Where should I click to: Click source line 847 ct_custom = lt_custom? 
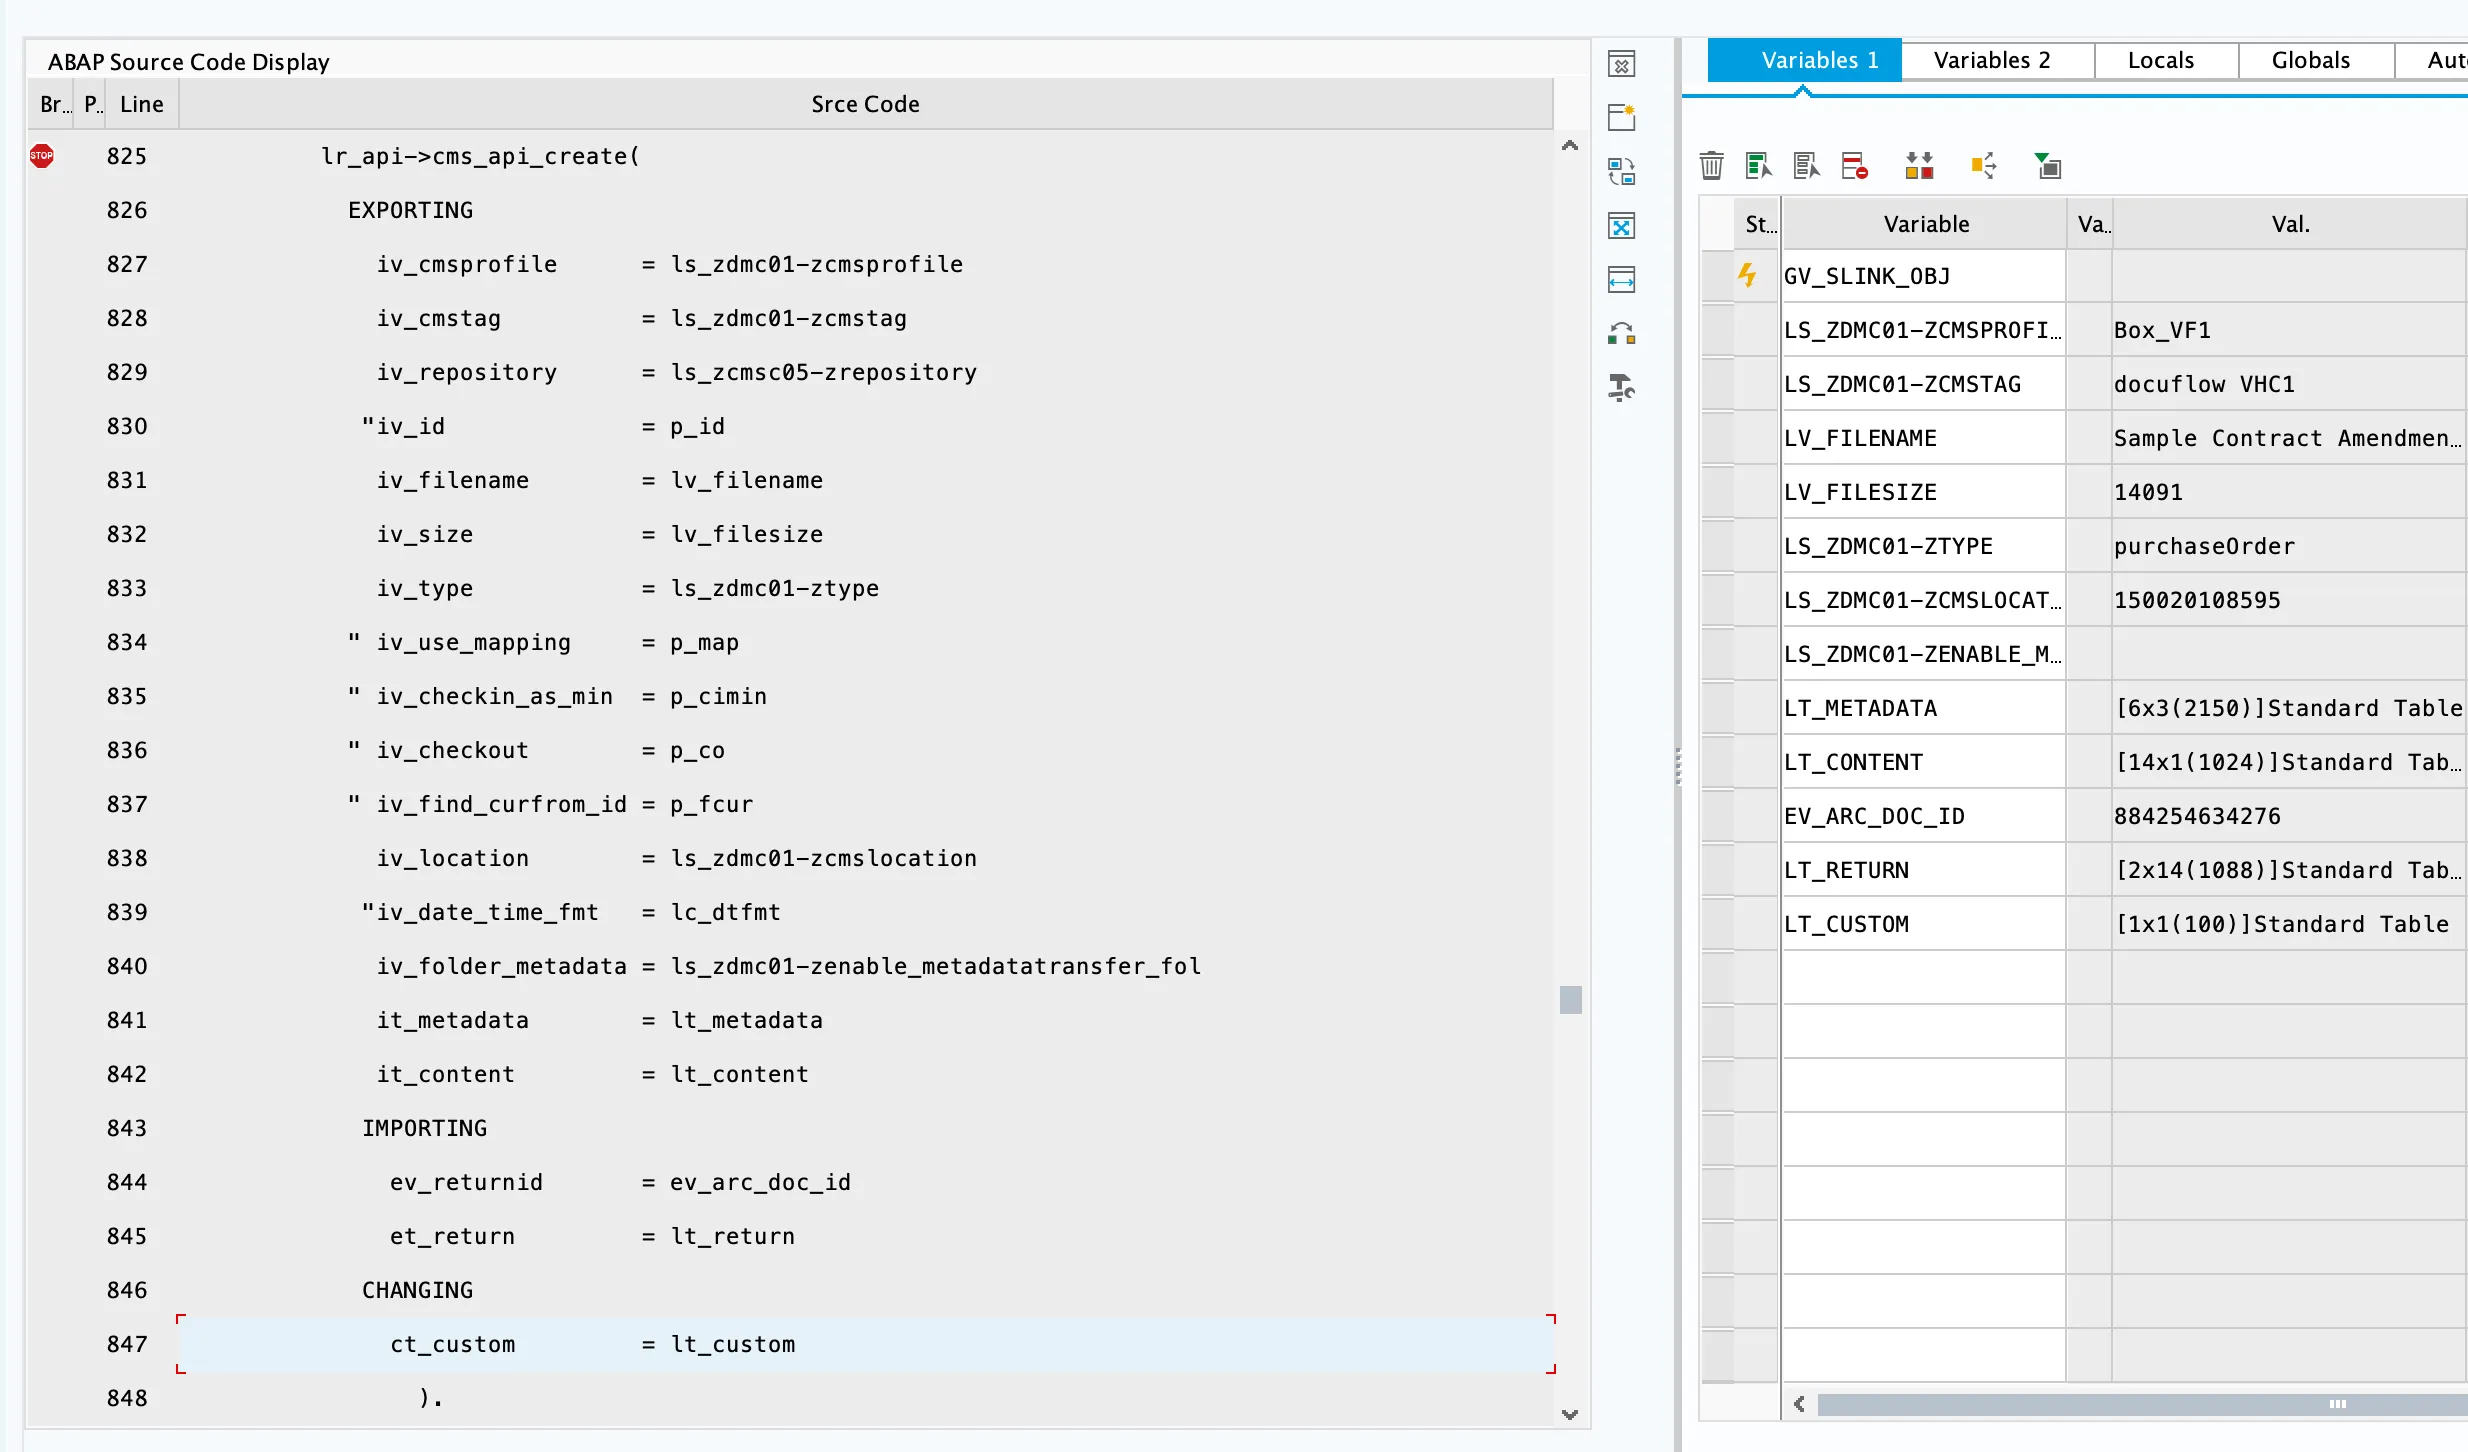865,1344
